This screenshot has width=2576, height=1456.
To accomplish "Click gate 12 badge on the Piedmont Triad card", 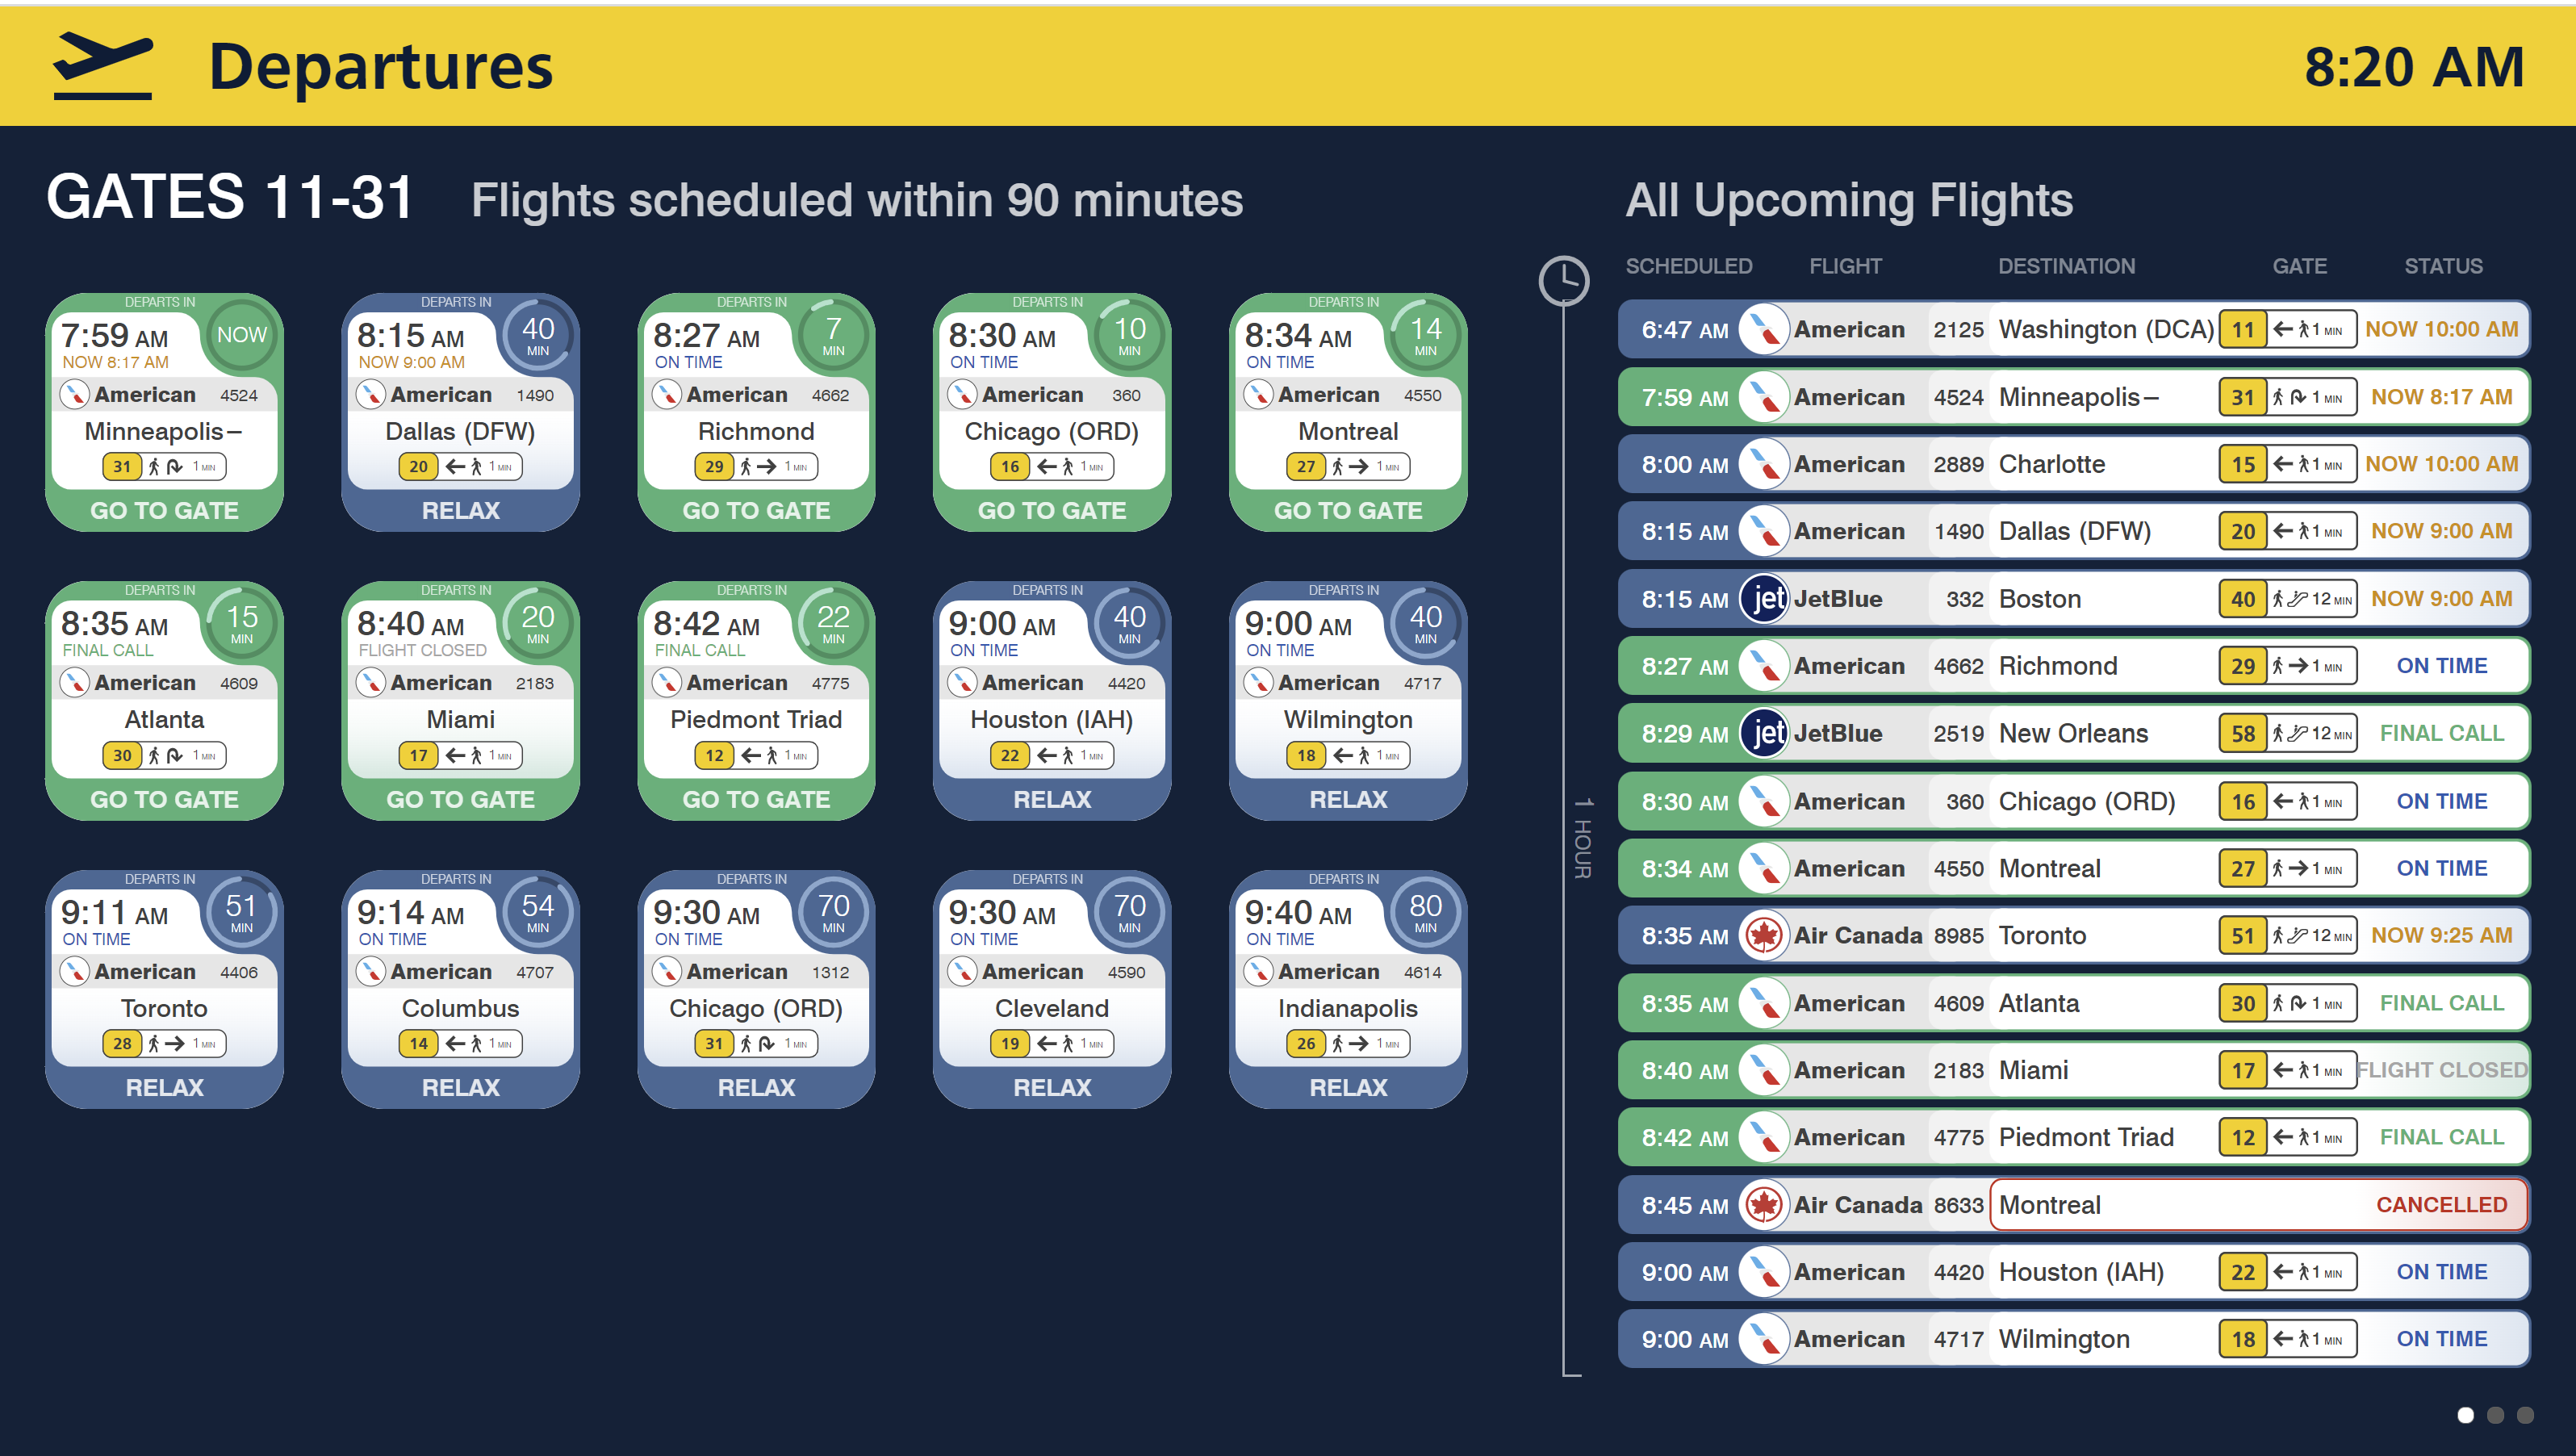I will (x=714, y=756).
